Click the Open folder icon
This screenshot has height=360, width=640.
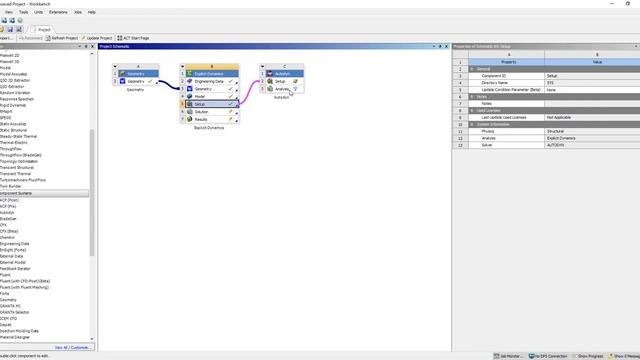coord(2,29)
